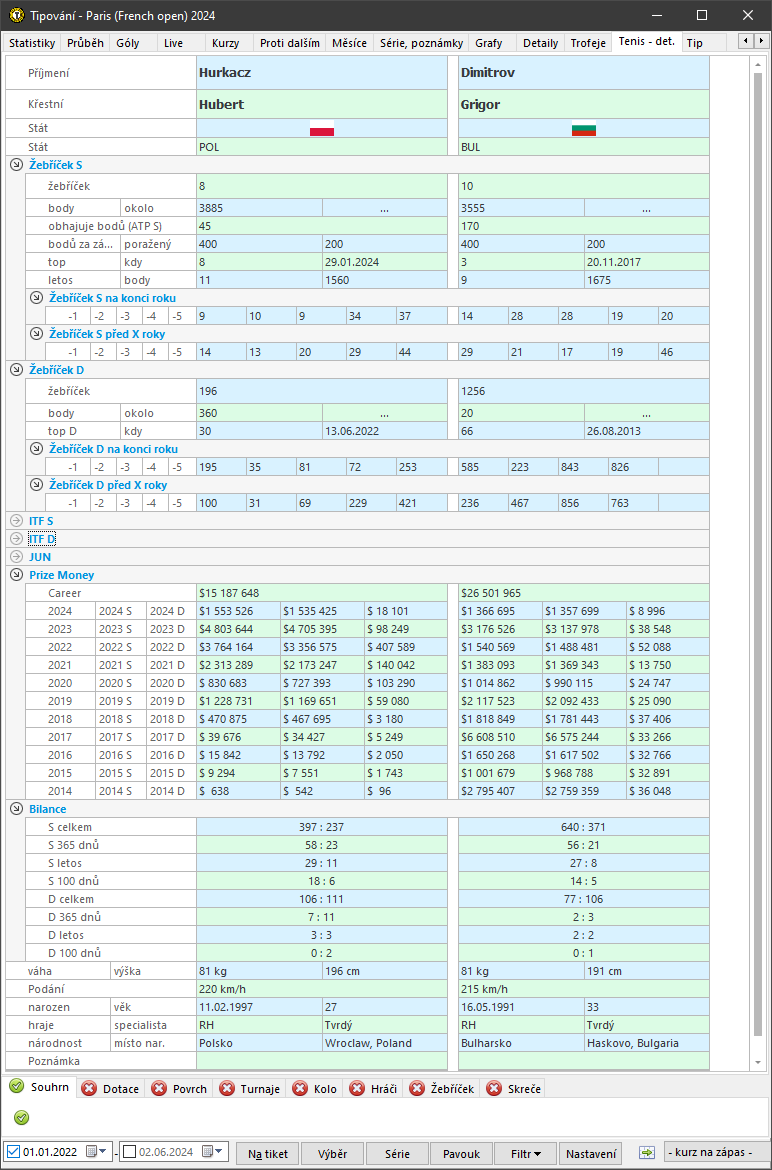Image resolution: width=772 pixels, height=1170 pixels.
Task: Click the Bulgarian flag for Dimitrov
Action: (x=584, y=129)
